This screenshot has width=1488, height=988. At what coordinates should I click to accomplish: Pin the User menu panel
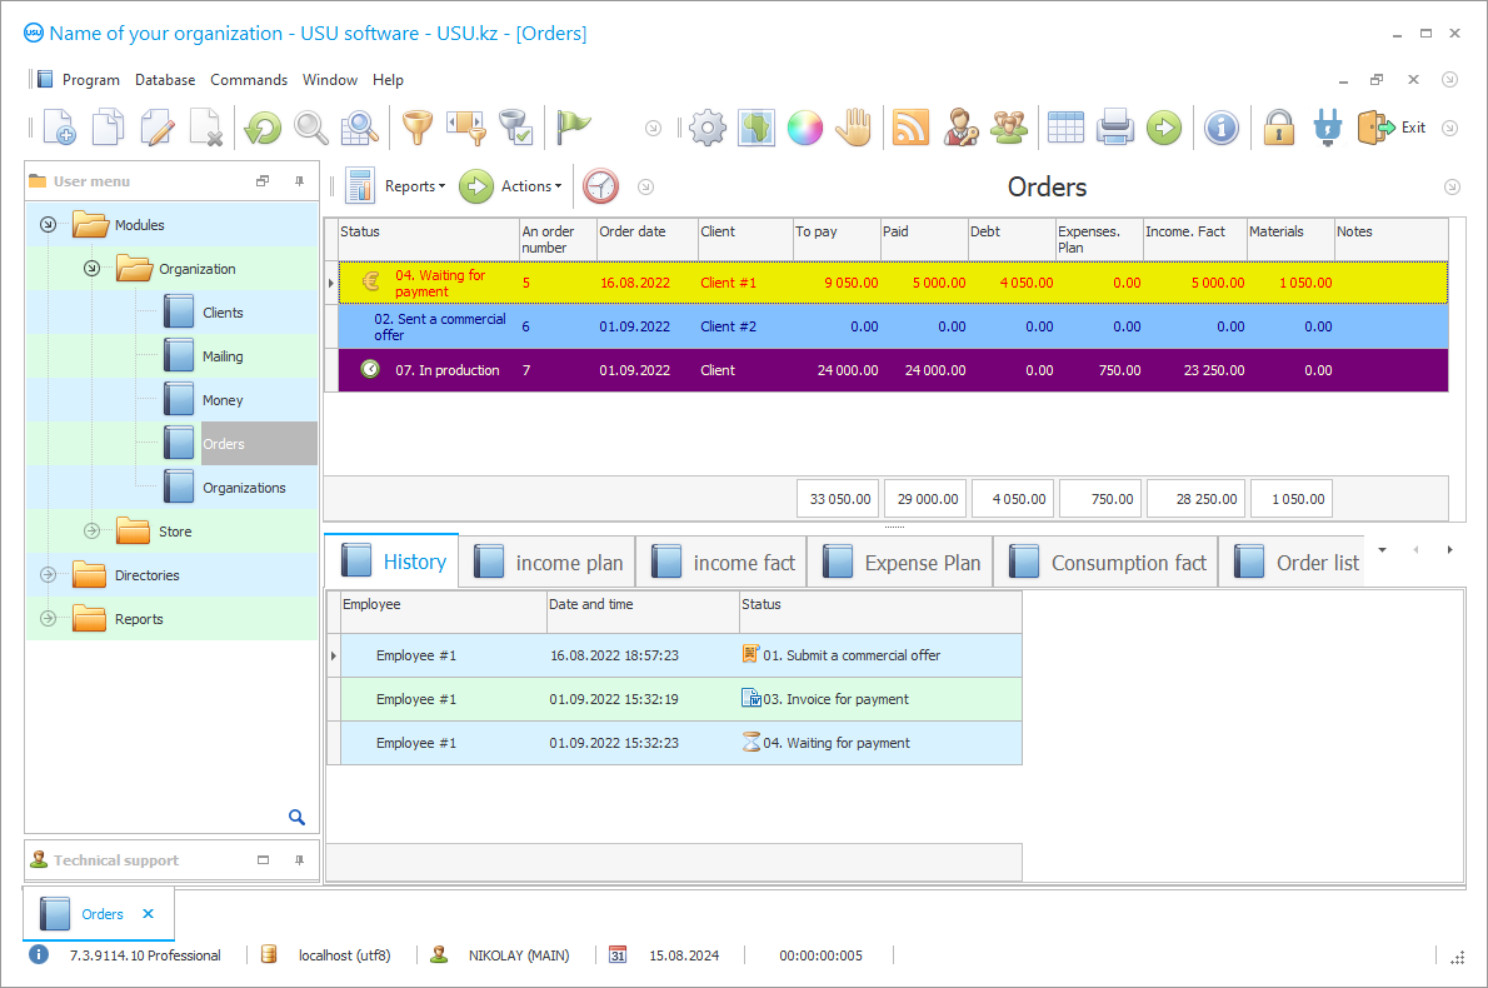pyautogui.click(x=298, y=181)
